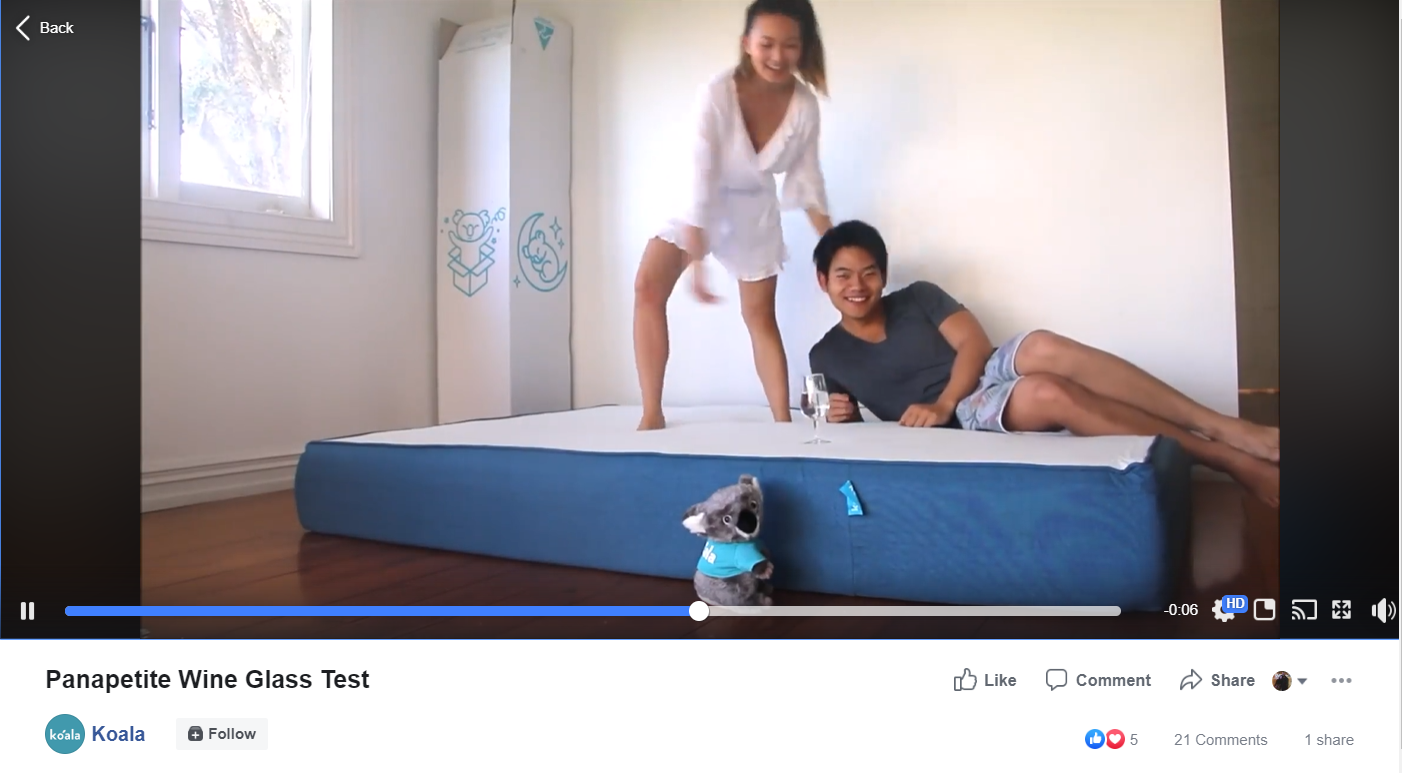The image size is (1402, 773).
Task: Share this video
Action: pos(1217,680)
